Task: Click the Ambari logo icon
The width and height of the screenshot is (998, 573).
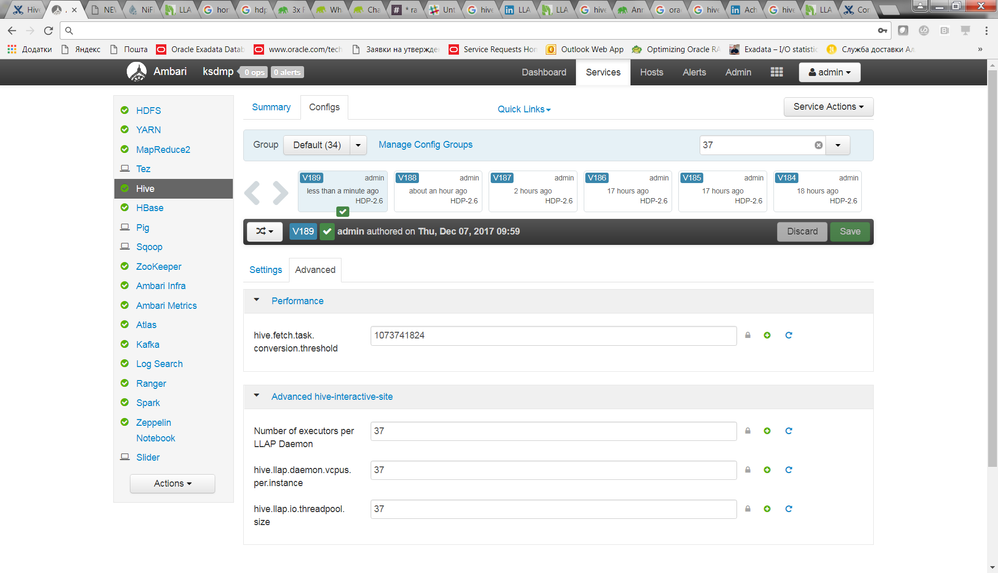Action: click(x=136, y=72)
